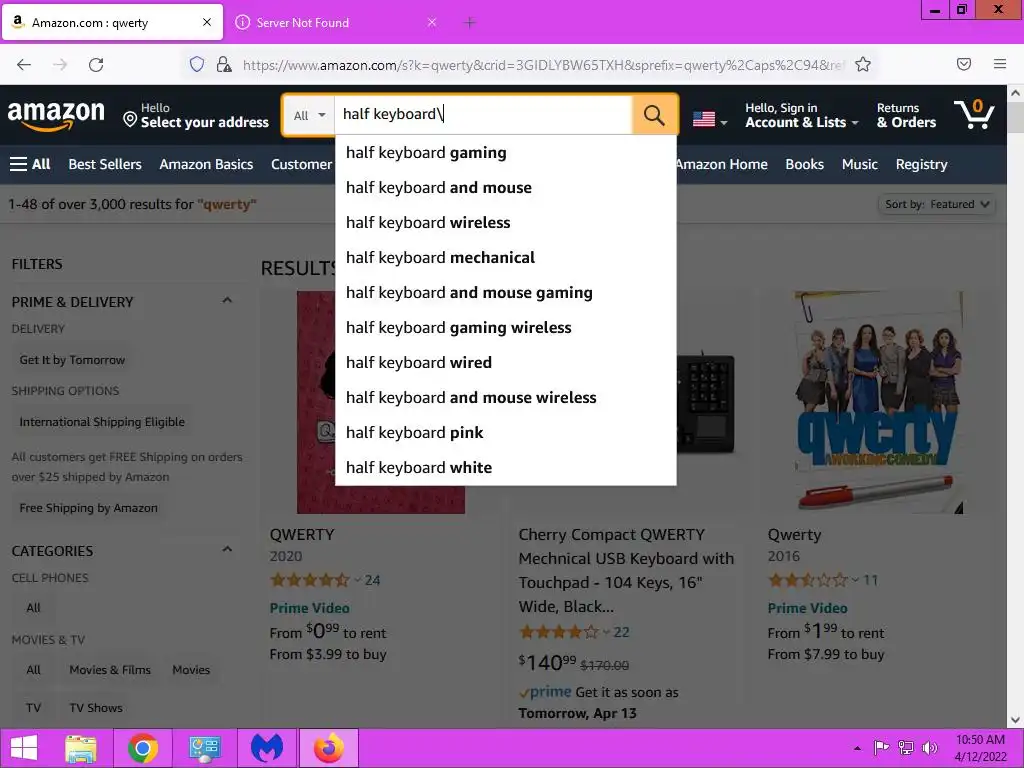Select suggestion half keyboard white
The image size is (1024, 768).
click(x=505, y=468)
